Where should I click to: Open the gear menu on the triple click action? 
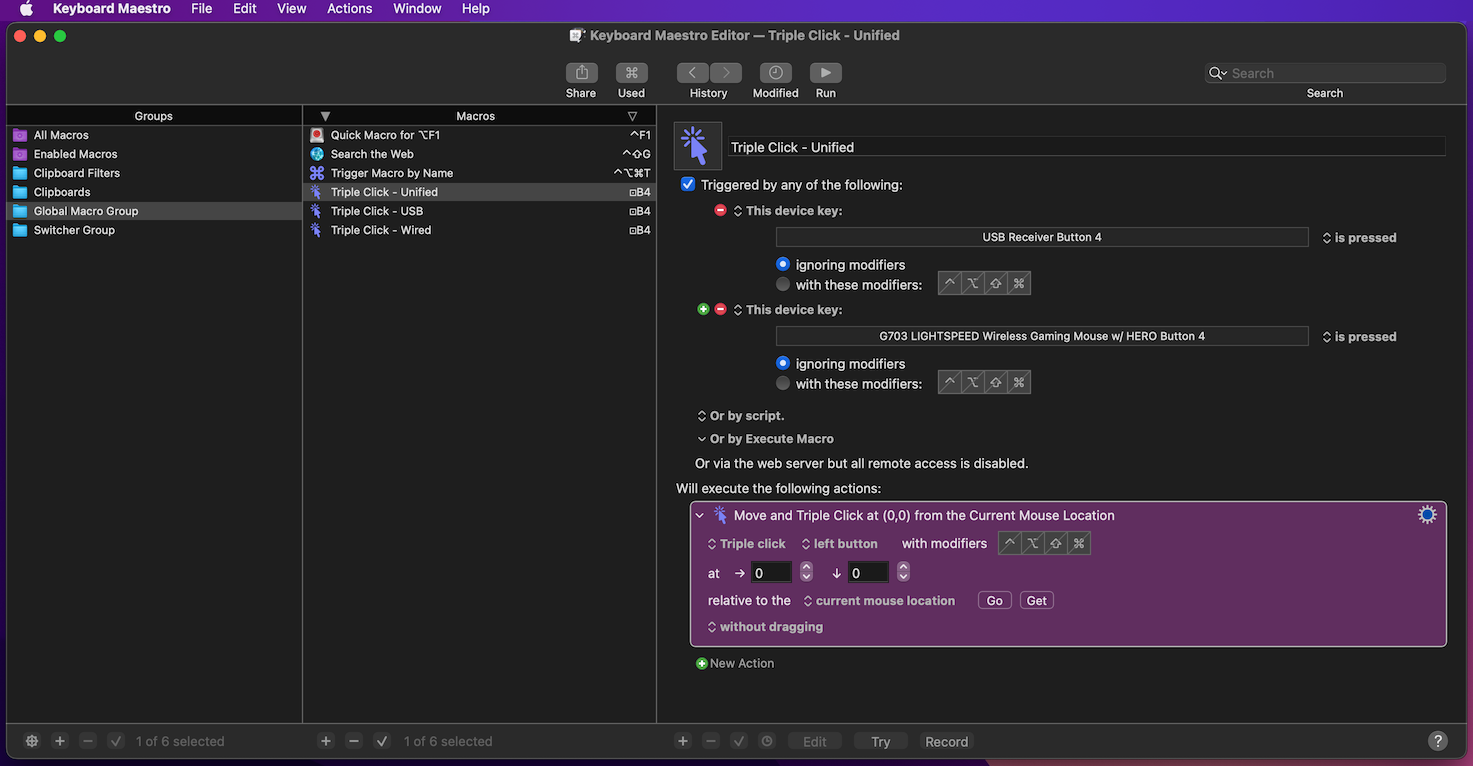[1427, 515]
